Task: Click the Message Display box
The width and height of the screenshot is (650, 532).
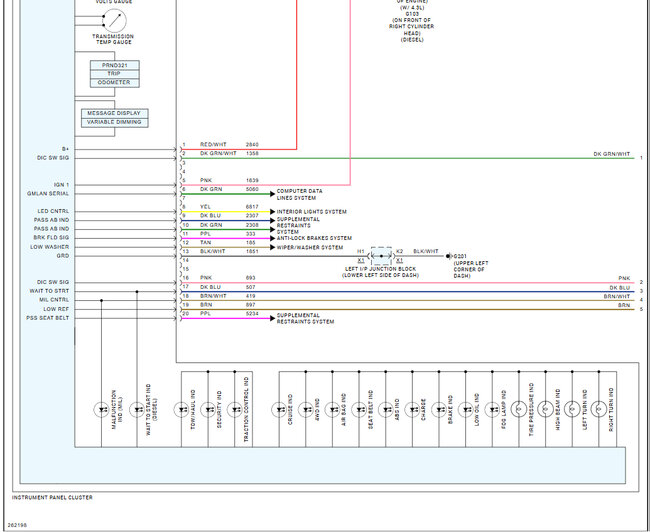Action: point(113,113)
